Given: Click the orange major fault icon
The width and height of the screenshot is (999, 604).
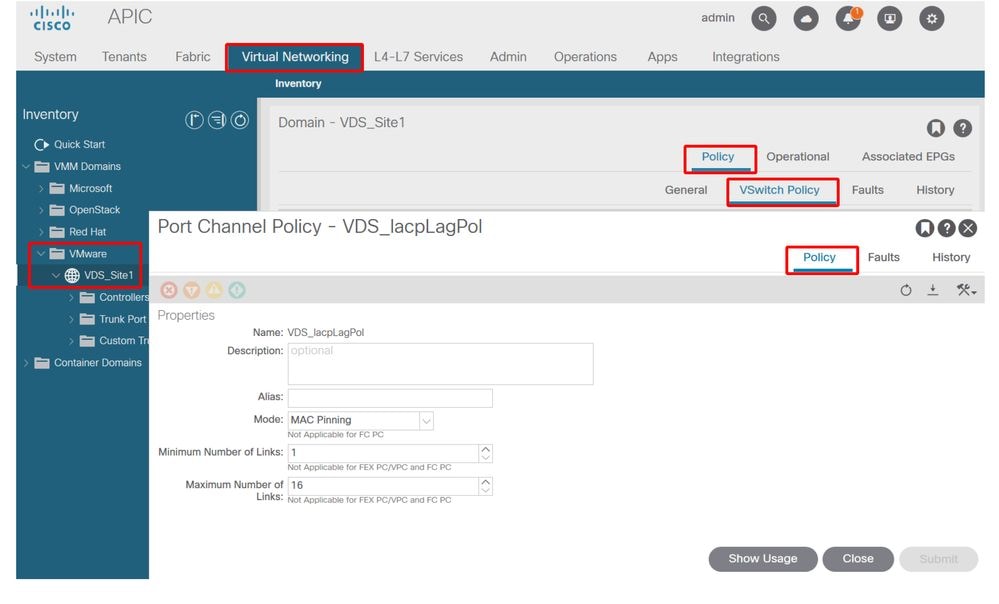Looking at the screenshot, I should click(x=191, y=290).
